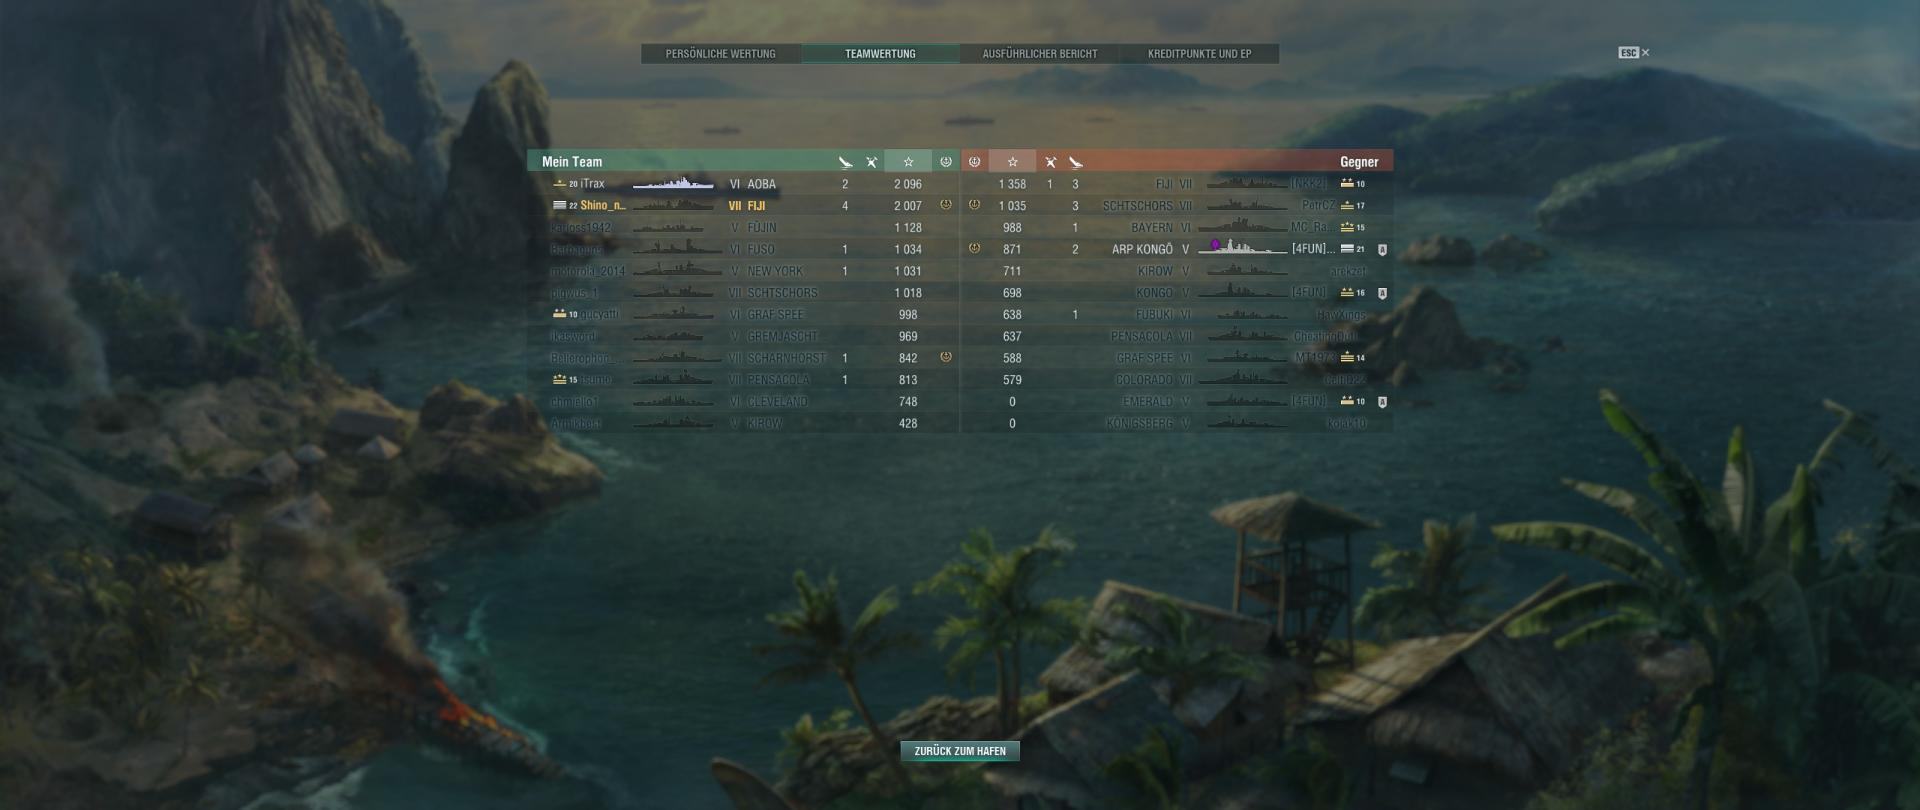The image size is (1920, 810).
Task: Sort my team by the star XP column
Action: coord(908,161)
